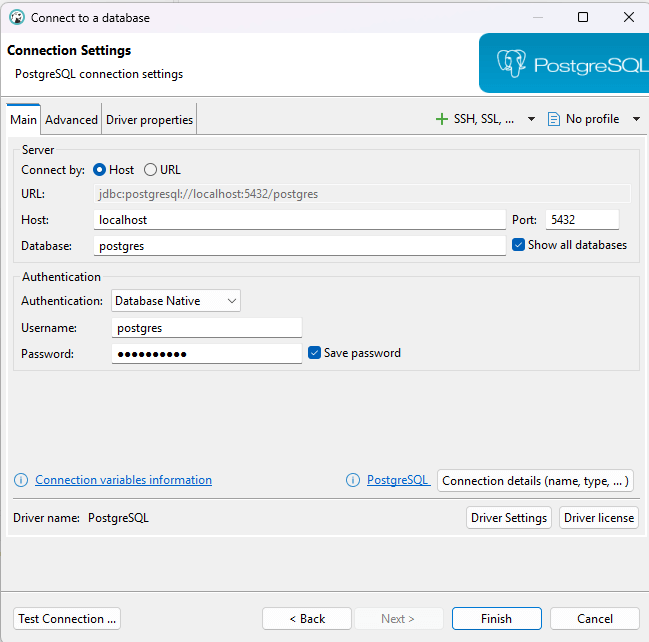The height and width of the screenshot is (642, 649).
Task: Click the info icon beside PostgreSQL link
Action: (x=353, y=480)
